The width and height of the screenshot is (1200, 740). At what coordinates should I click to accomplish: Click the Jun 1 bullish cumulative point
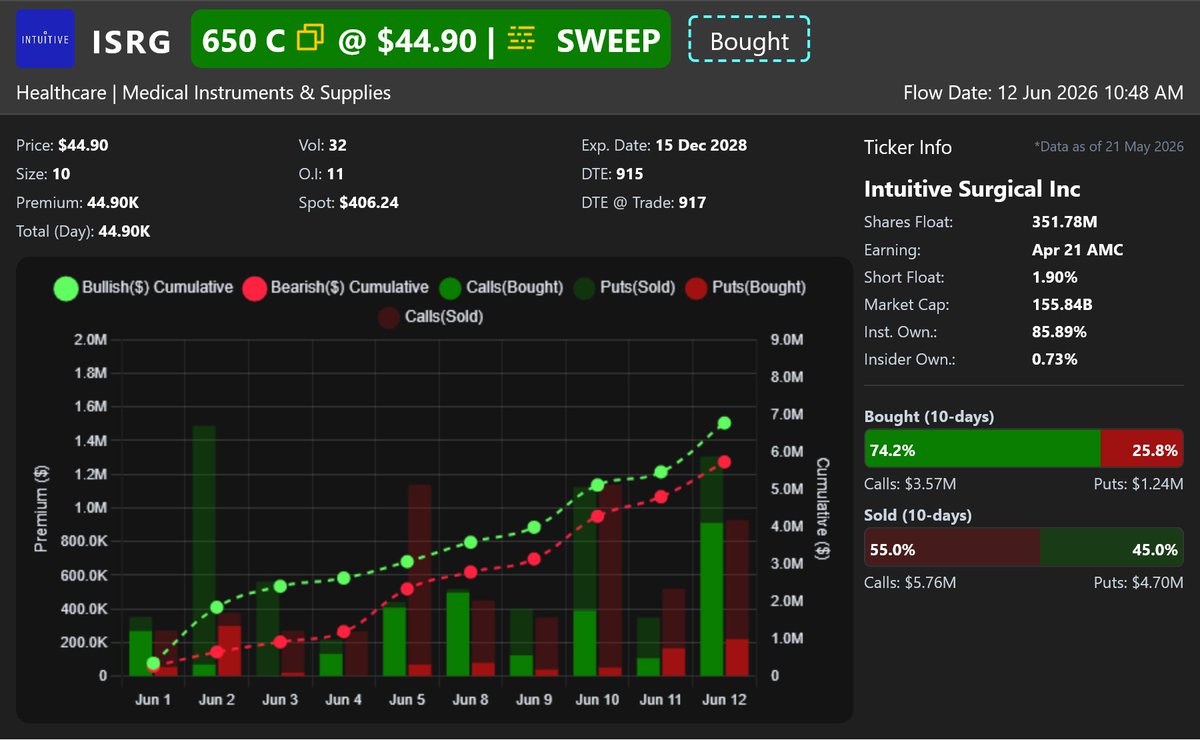(x=153, y=663)
